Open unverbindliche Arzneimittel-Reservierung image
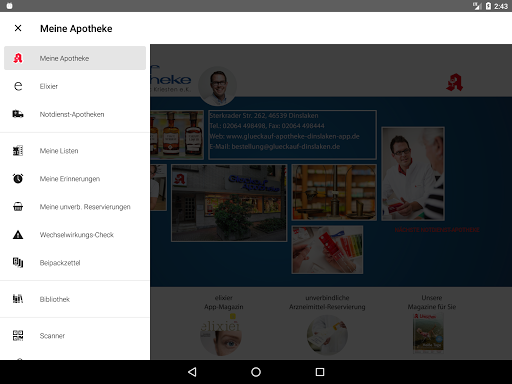This screenshot has height=384, width=512. [327, 335]
